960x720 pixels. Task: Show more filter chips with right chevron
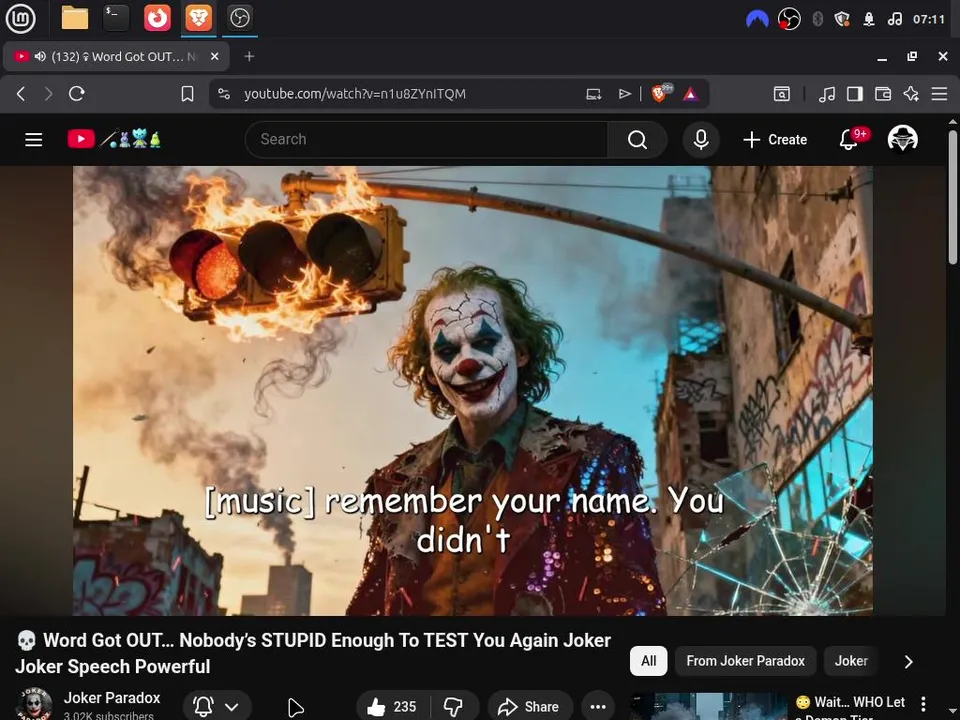click(x=909, y=661)
